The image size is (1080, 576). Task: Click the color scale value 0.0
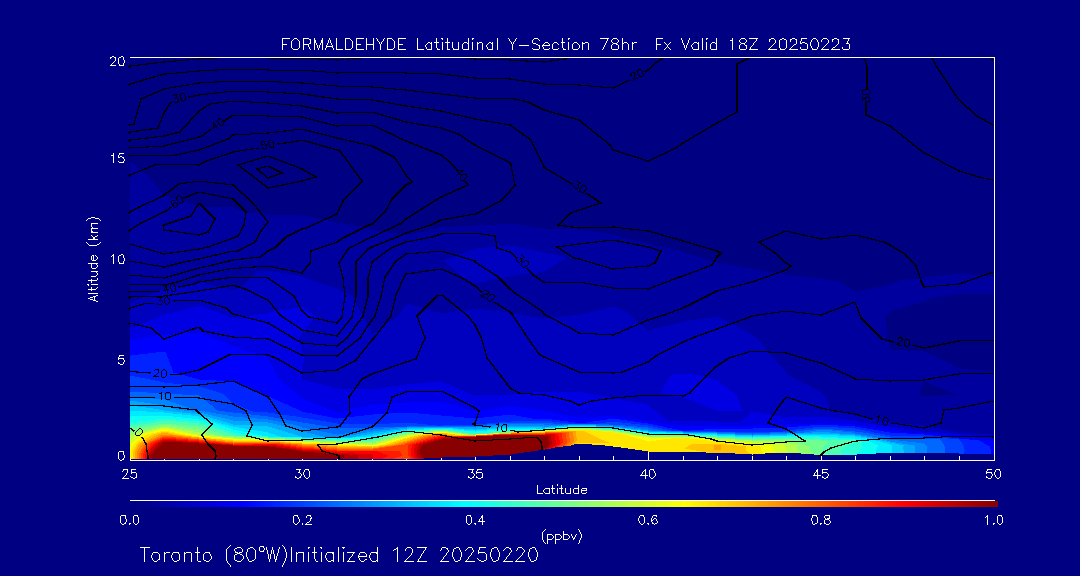pyautogui.click(x=129, y=520)
